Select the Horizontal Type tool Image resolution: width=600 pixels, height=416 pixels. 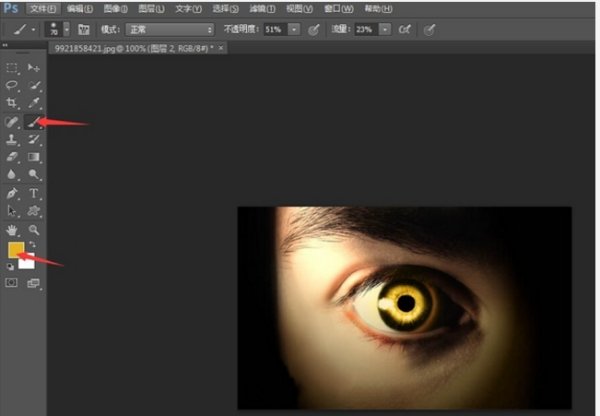tap(34, 193)
